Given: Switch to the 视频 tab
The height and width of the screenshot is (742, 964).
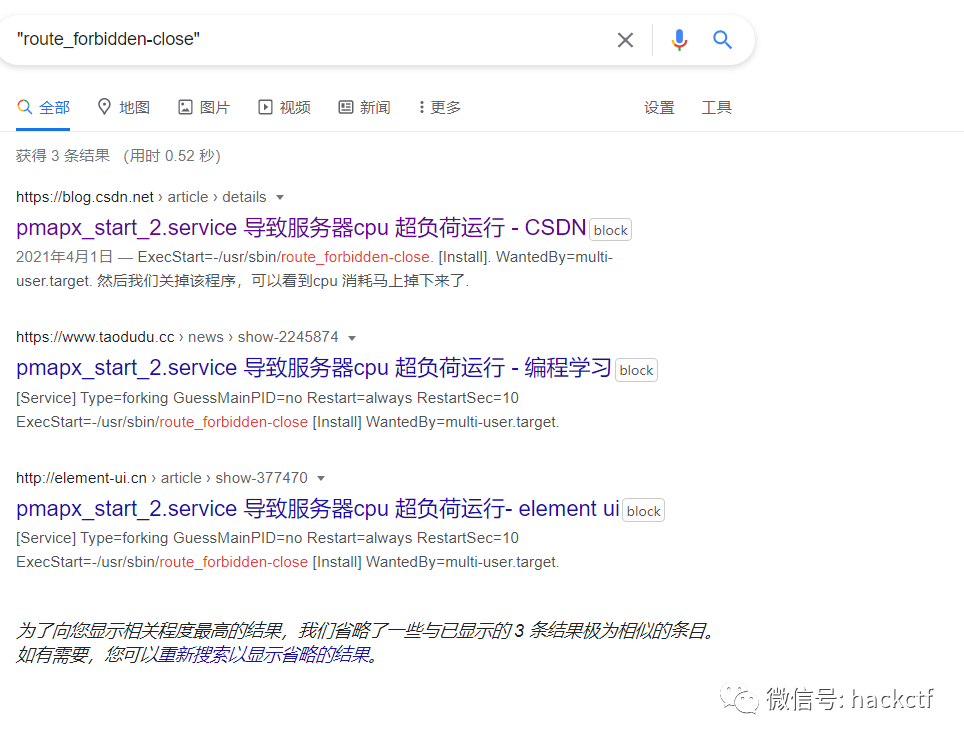Looking at the screenshot, I should coord(284,108).
